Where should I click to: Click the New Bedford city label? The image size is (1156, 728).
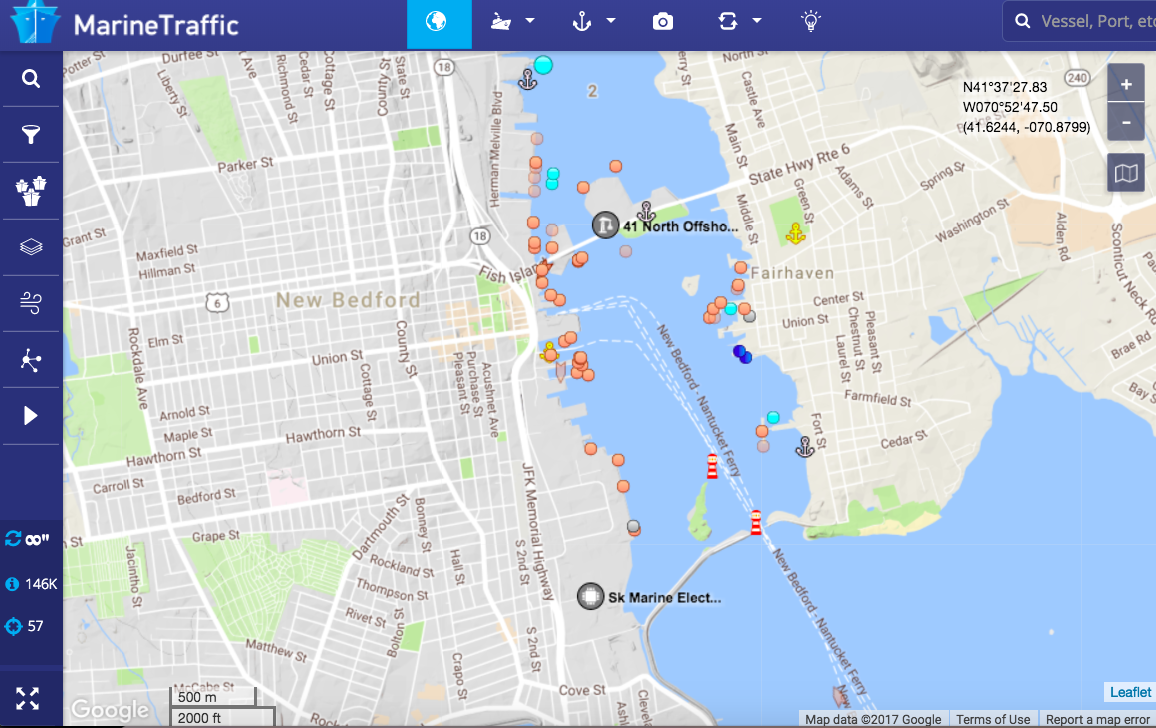(349, 299)
